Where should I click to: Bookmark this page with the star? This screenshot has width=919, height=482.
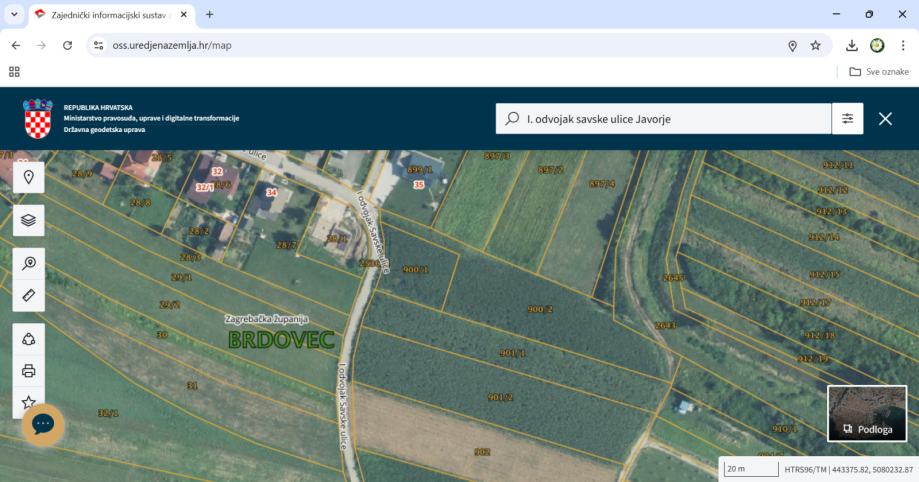815,45
